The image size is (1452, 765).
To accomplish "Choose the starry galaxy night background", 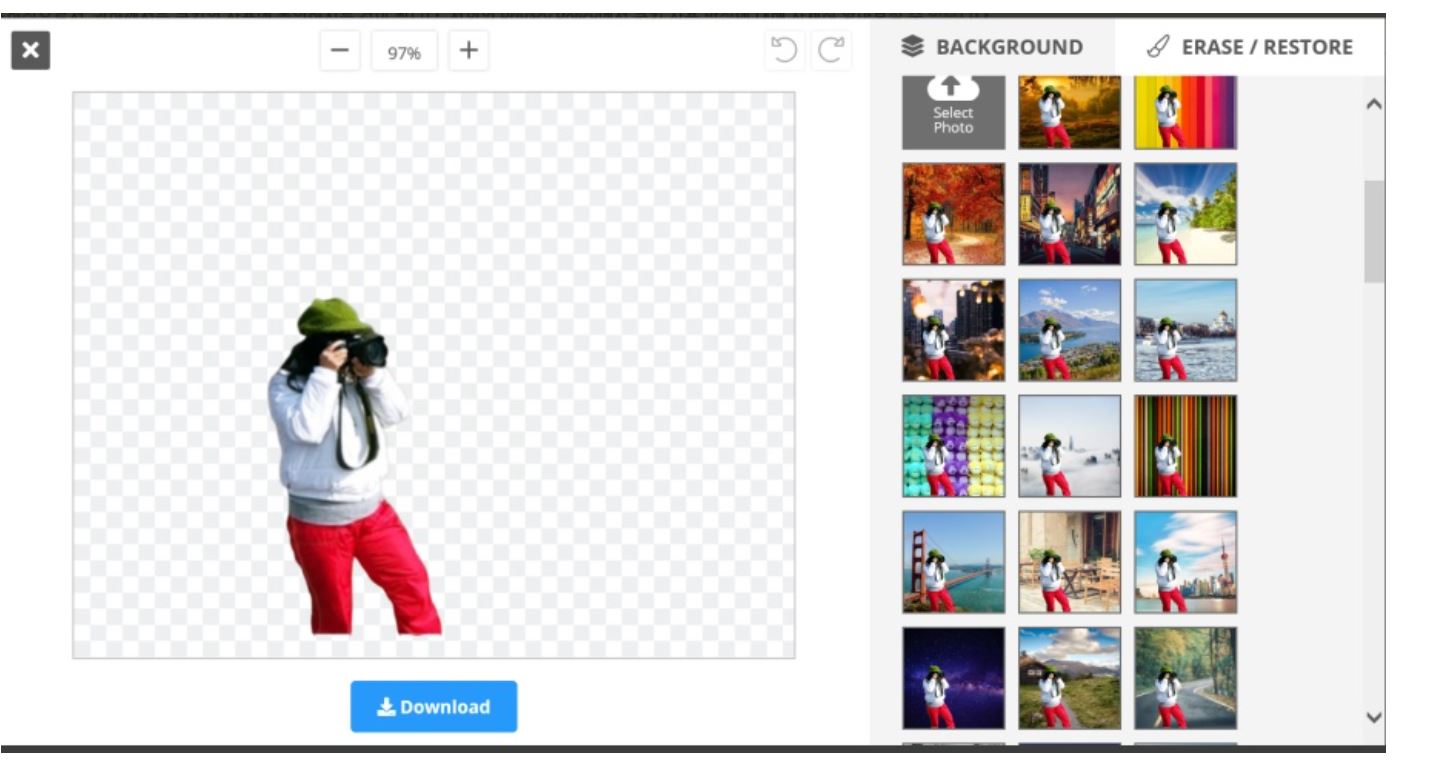I will pos(953,678).
